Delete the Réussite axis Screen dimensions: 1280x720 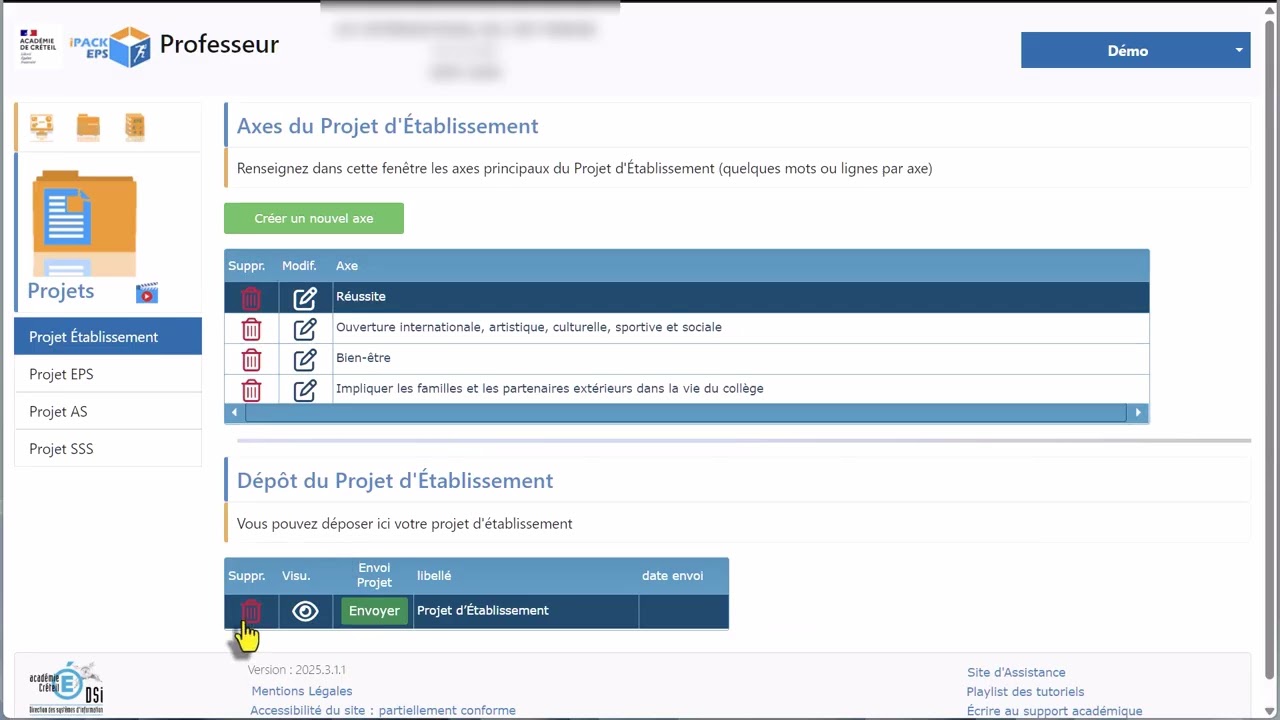click(x=251, y=298)
